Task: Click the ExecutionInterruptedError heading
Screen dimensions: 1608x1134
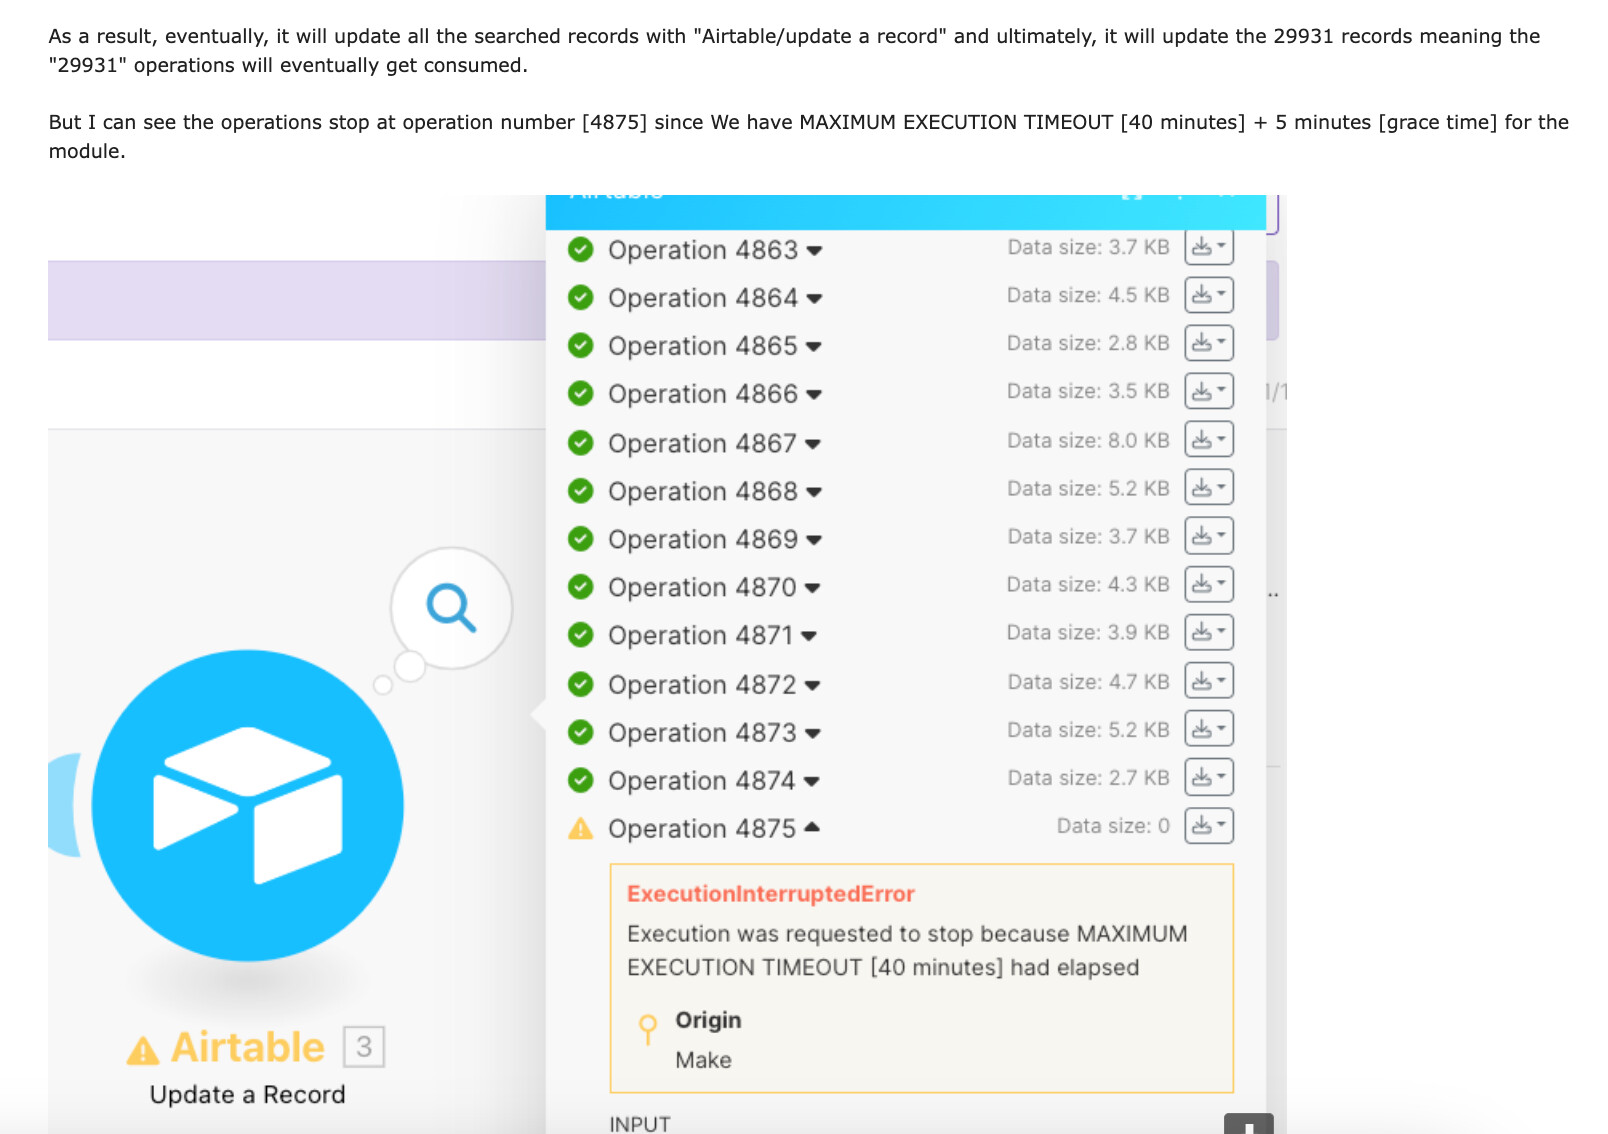Action: coord(771,894)
